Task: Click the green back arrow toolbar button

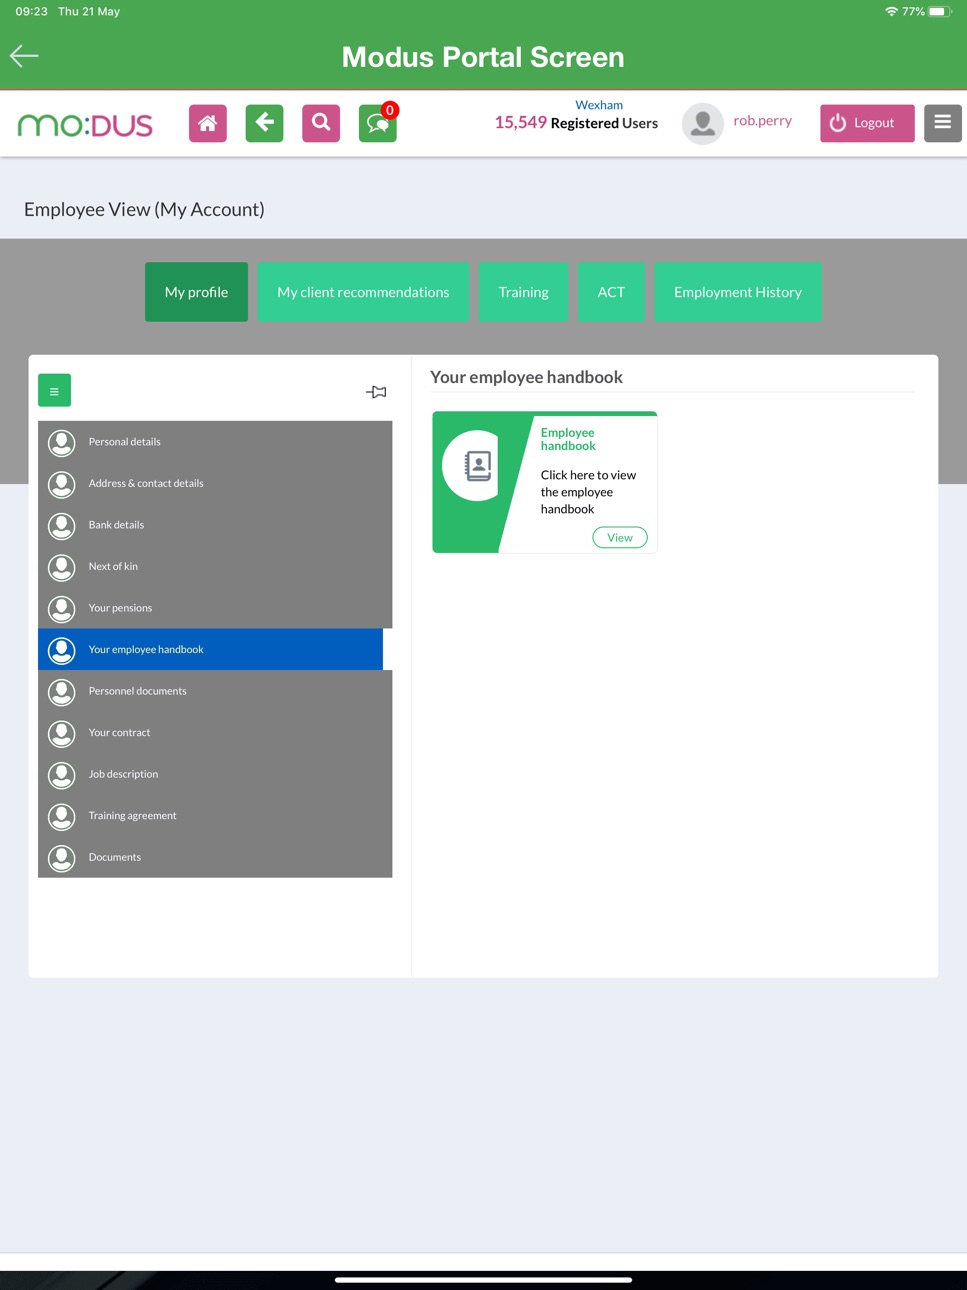Action: [264, 123]
